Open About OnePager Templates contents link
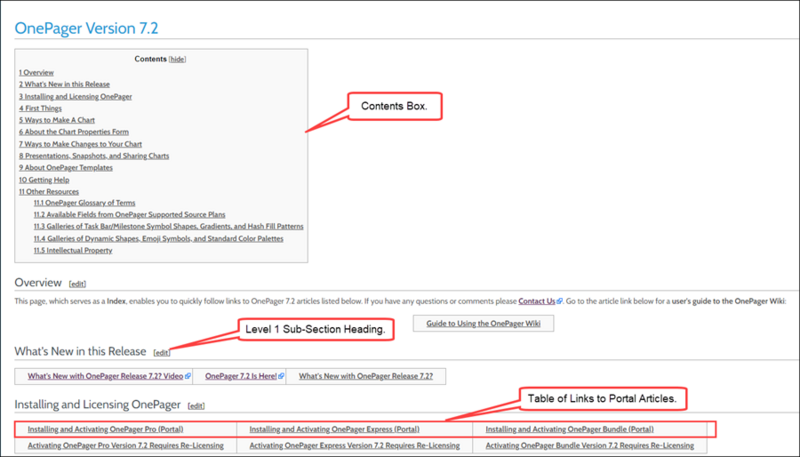800x457 pixels. pos(66,167)
